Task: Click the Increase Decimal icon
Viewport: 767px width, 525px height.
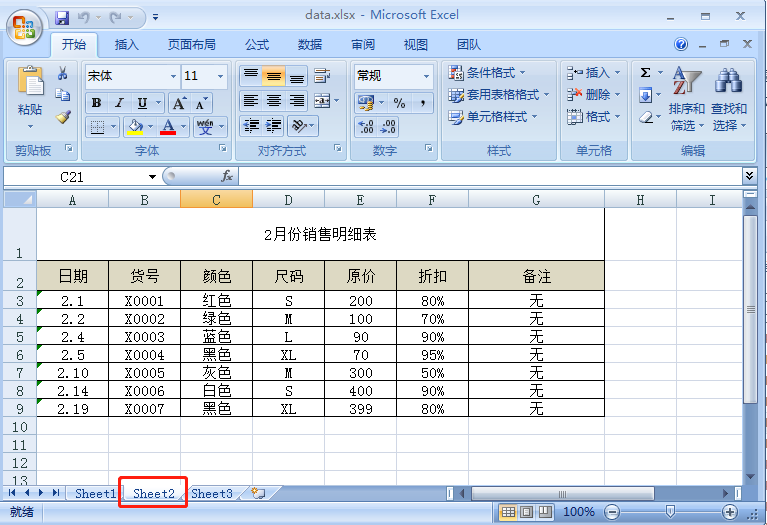Action: pyautogui.click(x=366, y=127)
